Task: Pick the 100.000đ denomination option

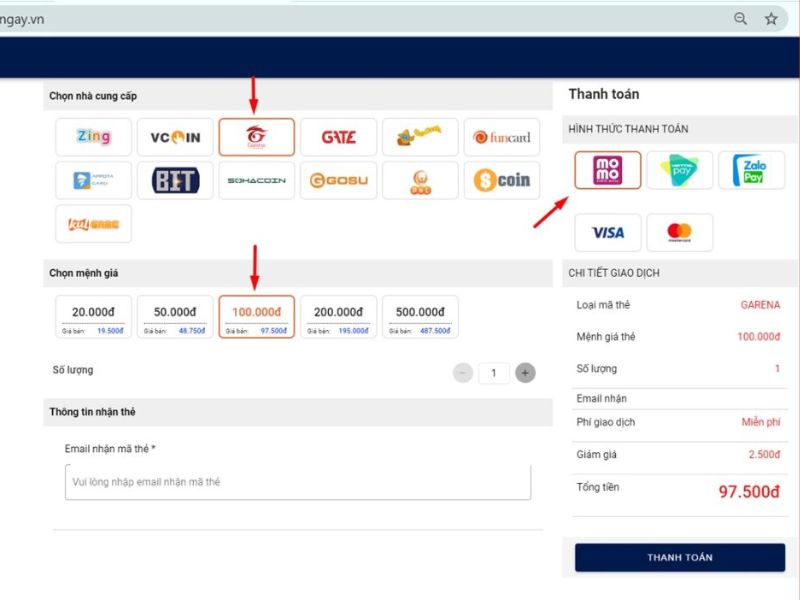Action: (x=257, y=316)
